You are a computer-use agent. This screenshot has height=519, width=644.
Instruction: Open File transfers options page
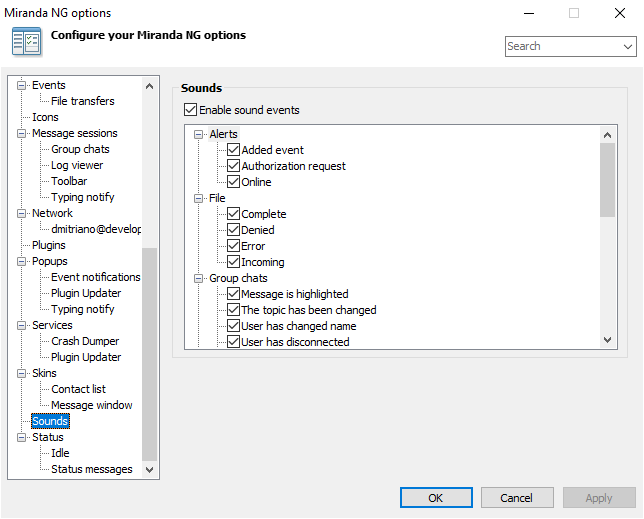(83, 101)
